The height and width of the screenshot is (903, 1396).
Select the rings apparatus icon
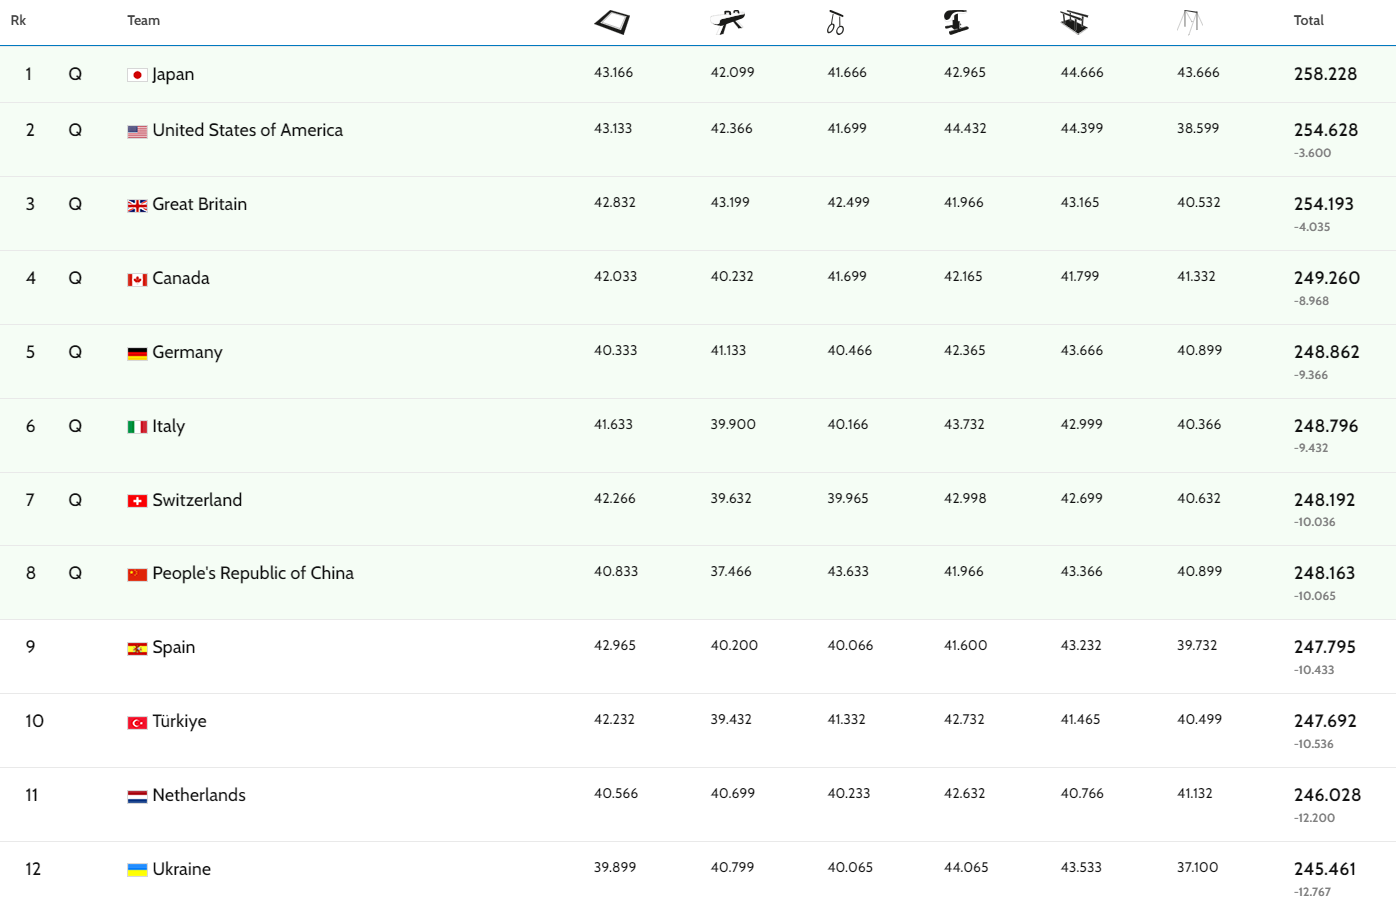pyautogui.click(x=835, y=22)
